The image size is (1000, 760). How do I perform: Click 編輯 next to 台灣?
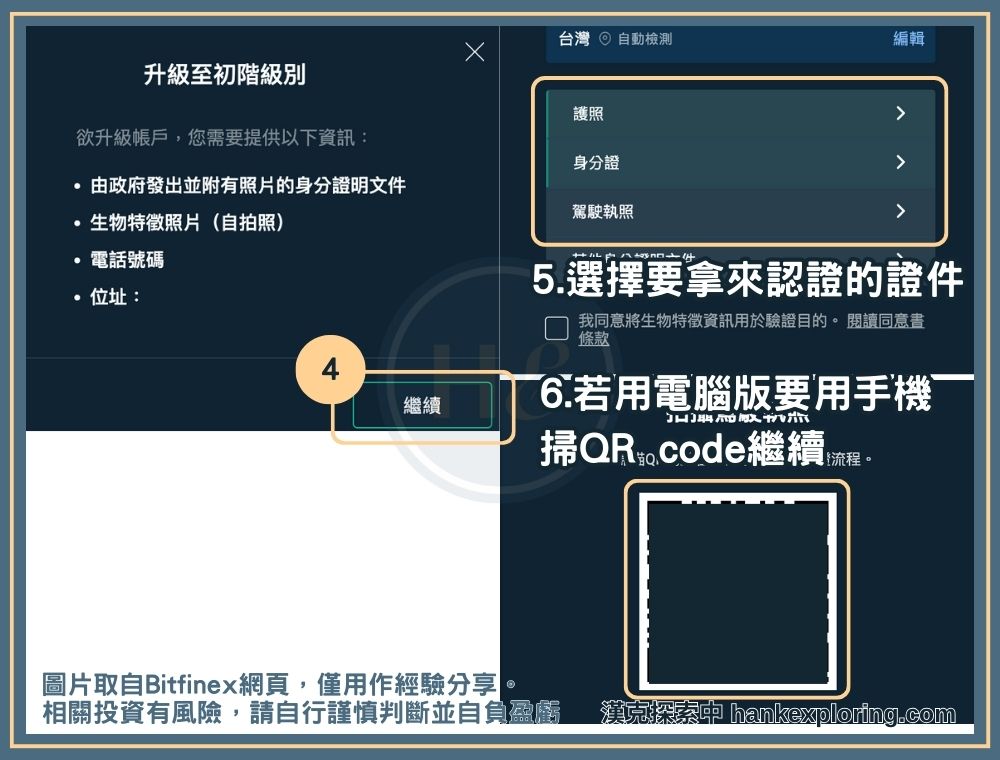pos(909,39)
